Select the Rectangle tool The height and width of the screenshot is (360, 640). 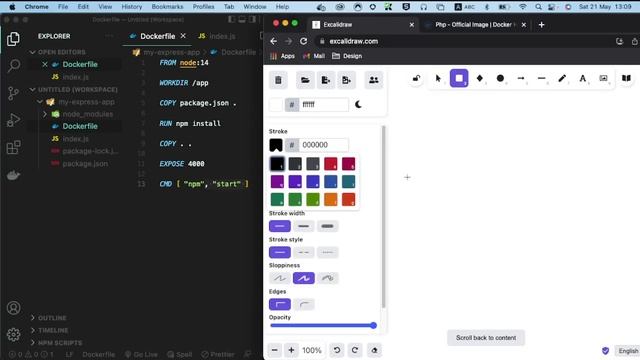[x=459, y=78]
